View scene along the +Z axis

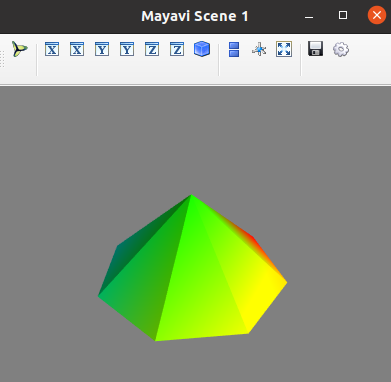point(177,49)
